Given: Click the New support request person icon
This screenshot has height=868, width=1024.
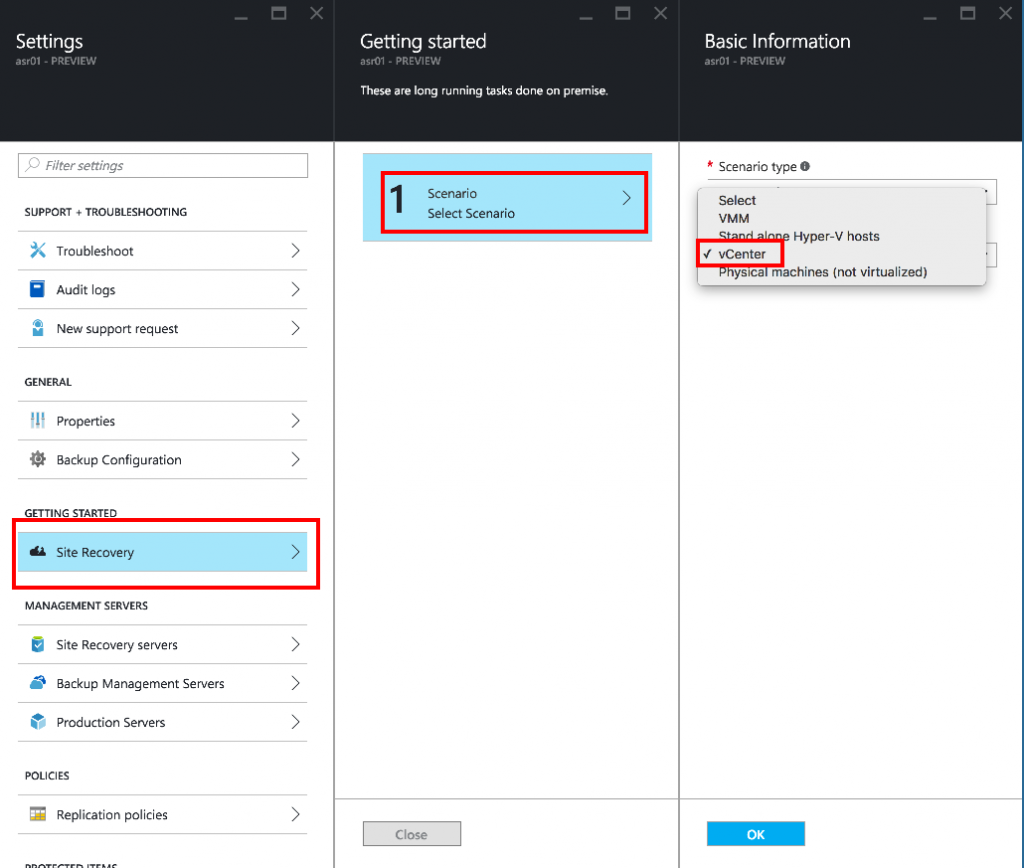Looking at the screenshot, I should click(38, 328).
